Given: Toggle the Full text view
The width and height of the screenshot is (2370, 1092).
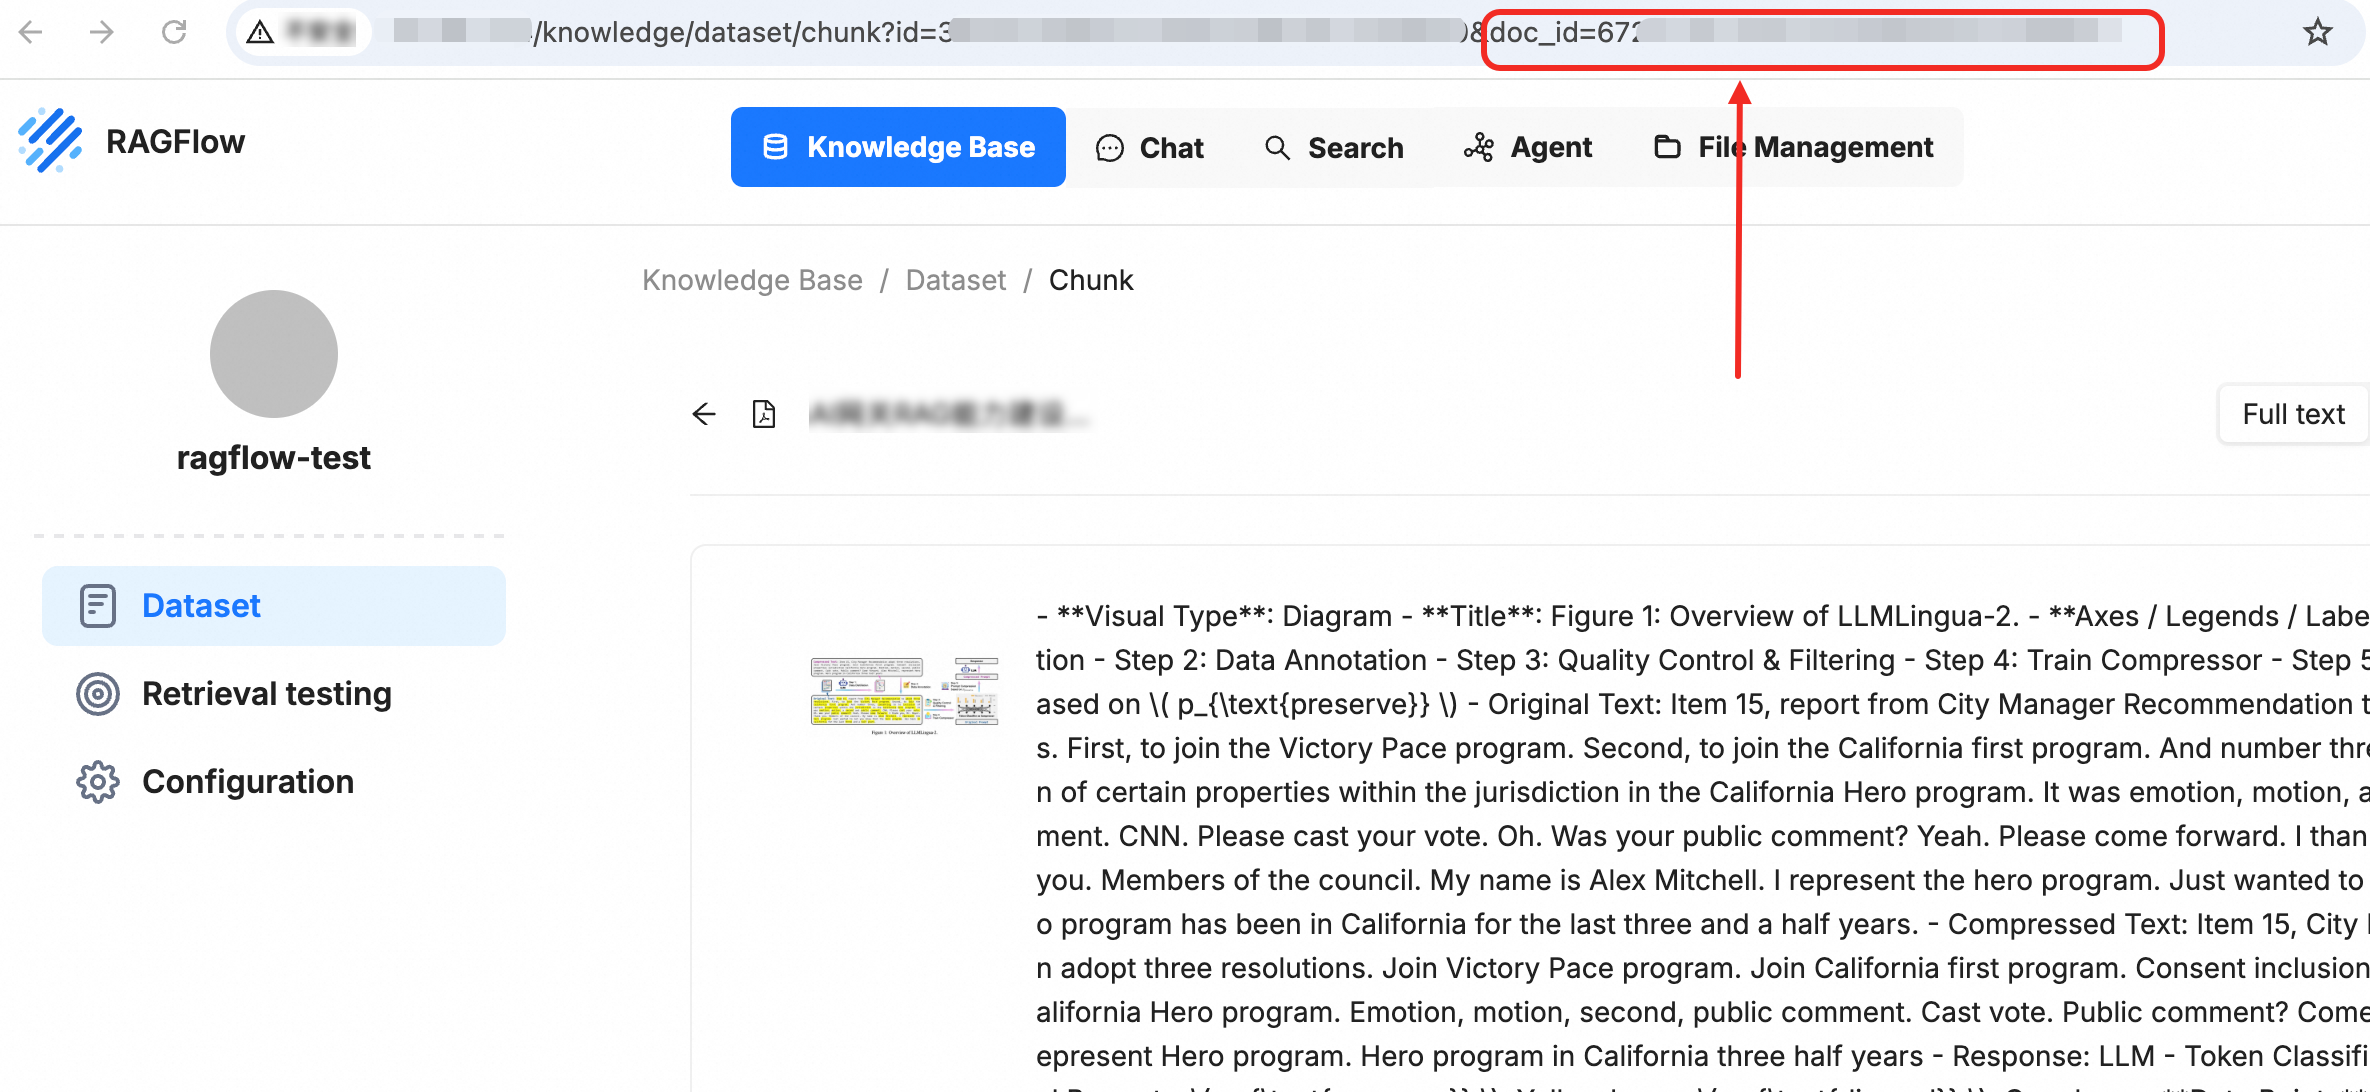Looking at the screenshot, I should (2292, 414).
